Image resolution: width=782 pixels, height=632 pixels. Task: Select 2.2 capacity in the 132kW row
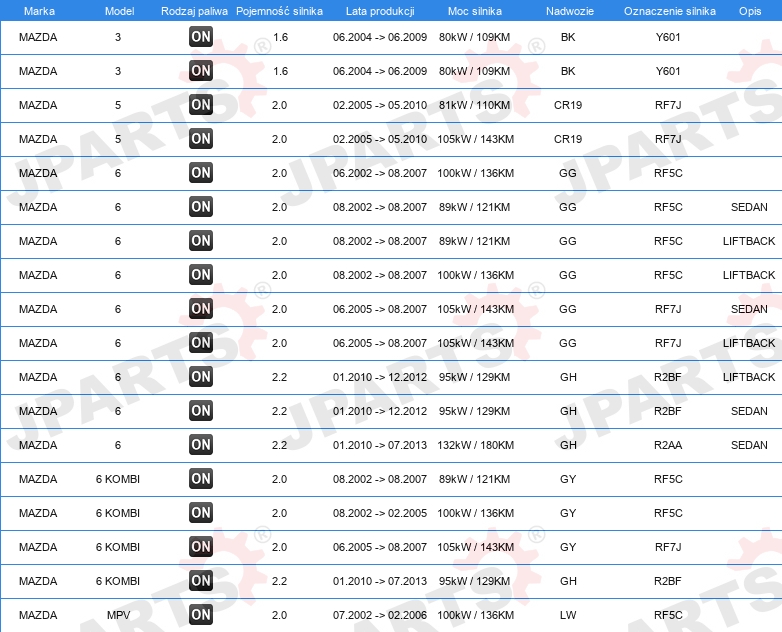pos(279,445)
